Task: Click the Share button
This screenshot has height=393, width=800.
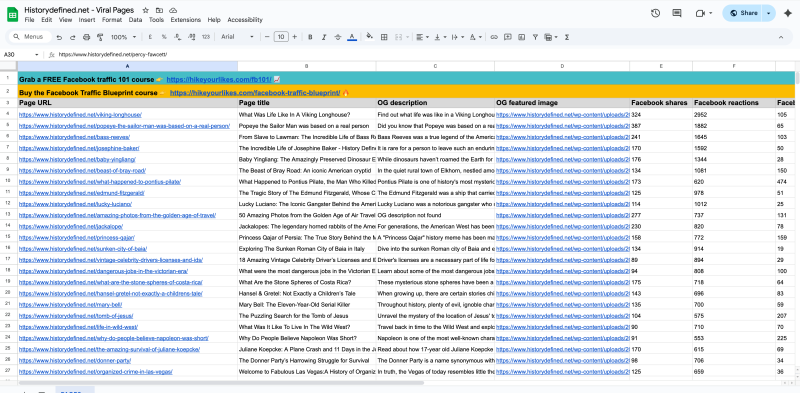Action: pyautogui.click(x=743, y=13)
